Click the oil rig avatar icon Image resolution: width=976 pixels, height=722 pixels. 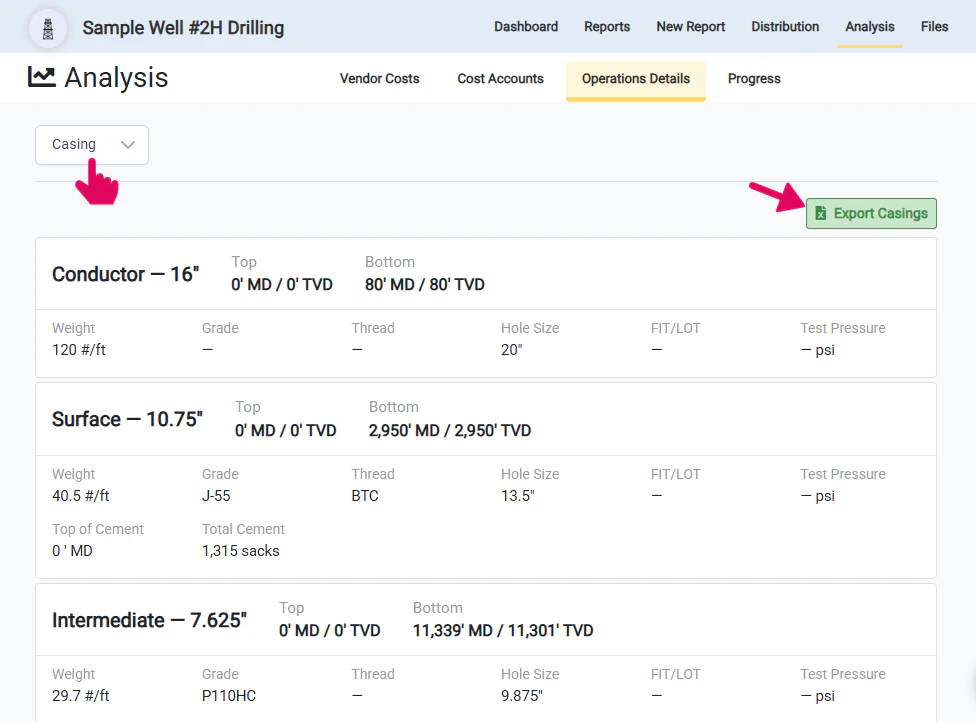47,28
